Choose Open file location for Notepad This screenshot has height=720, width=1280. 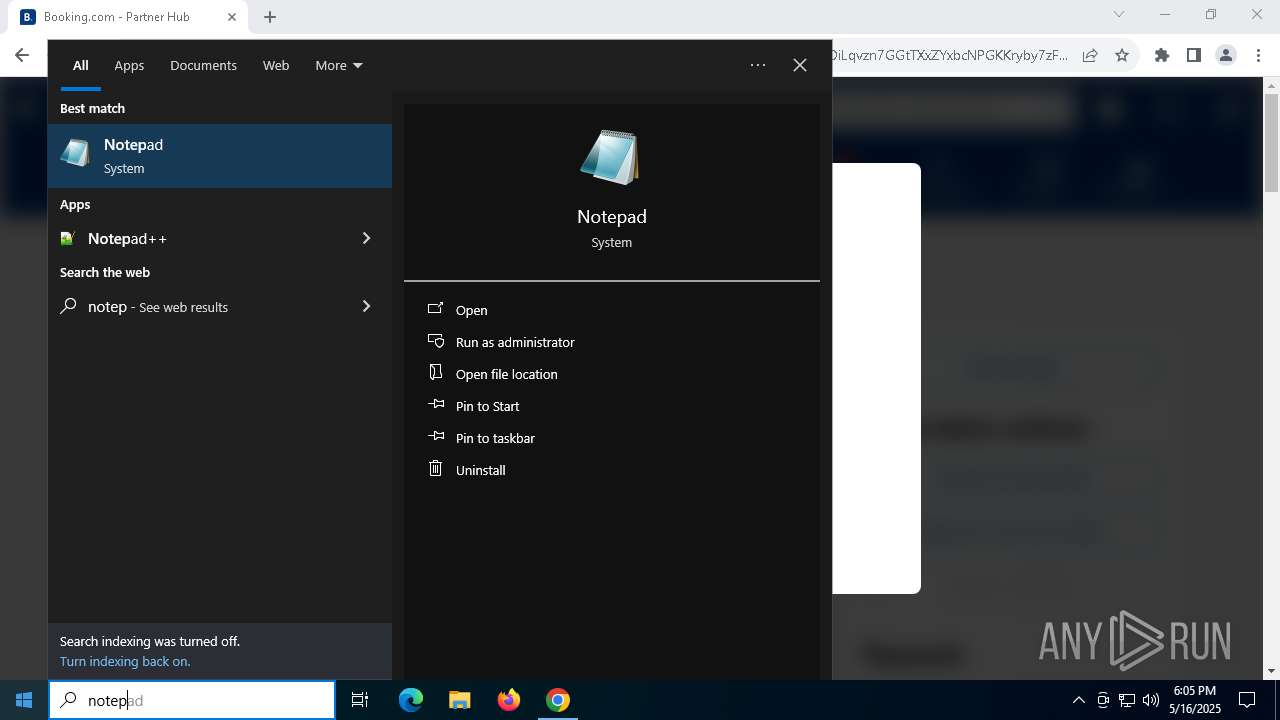(507, 374)
